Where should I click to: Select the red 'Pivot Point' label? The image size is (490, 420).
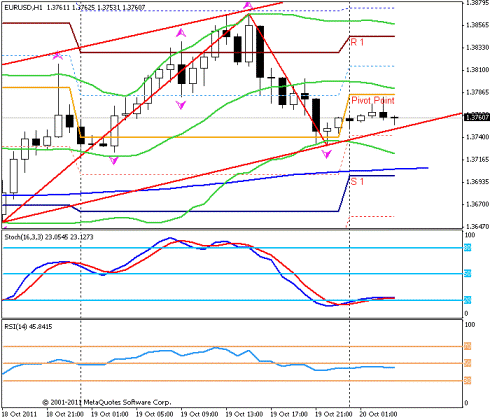pos(373,100)
